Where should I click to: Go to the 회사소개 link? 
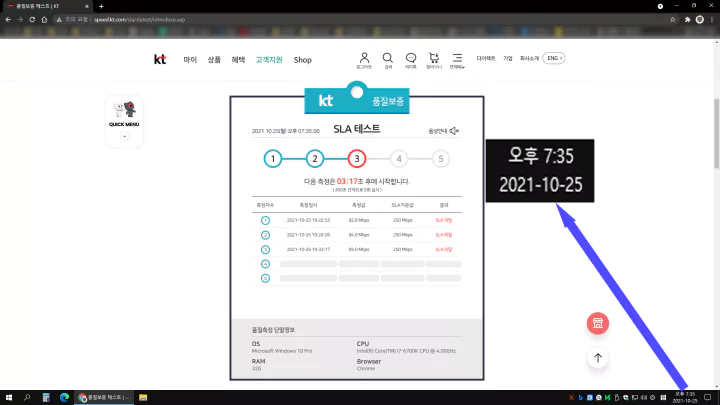[x=529, y=58]
